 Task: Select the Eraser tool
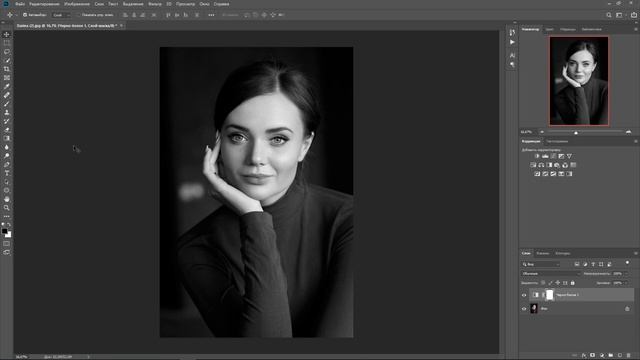(7, 130)
